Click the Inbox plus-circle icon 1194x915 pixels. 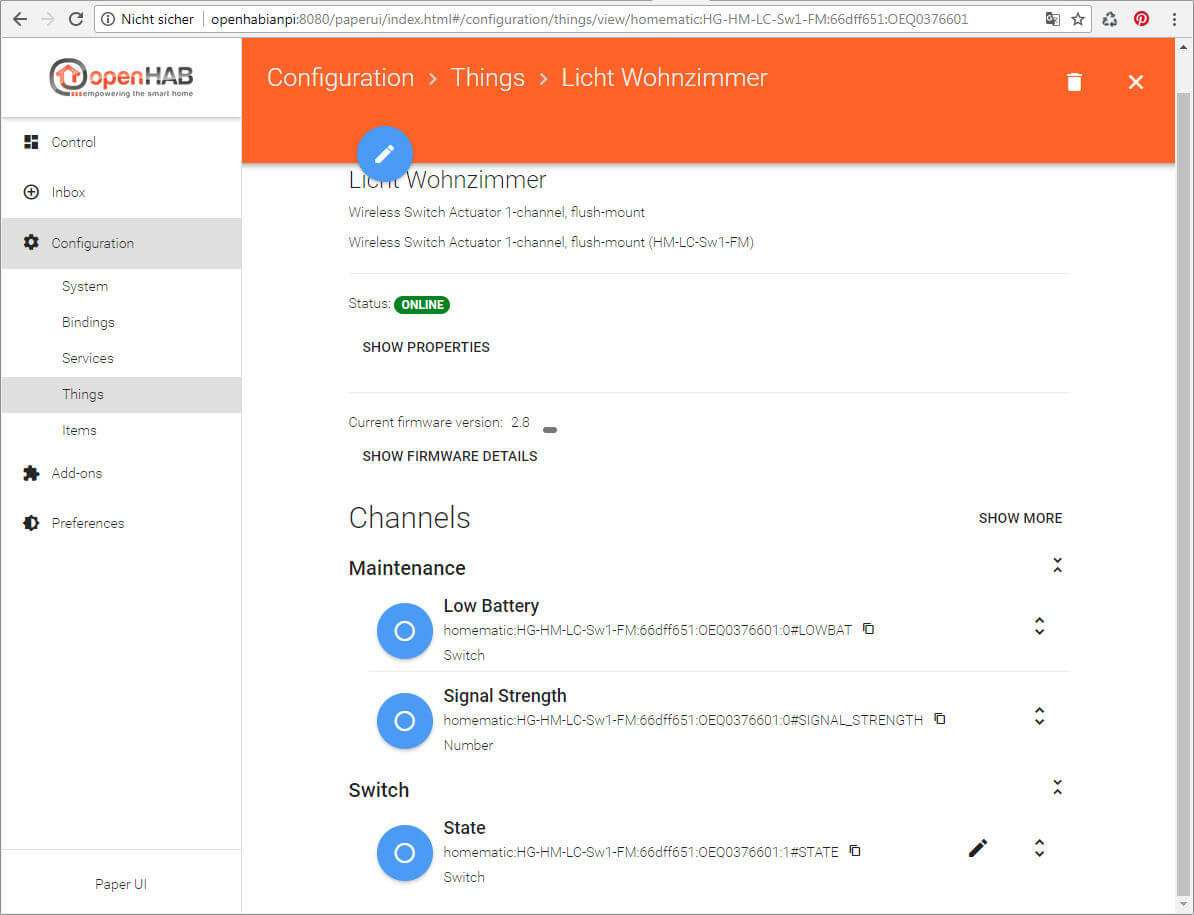tap(31, 192)
